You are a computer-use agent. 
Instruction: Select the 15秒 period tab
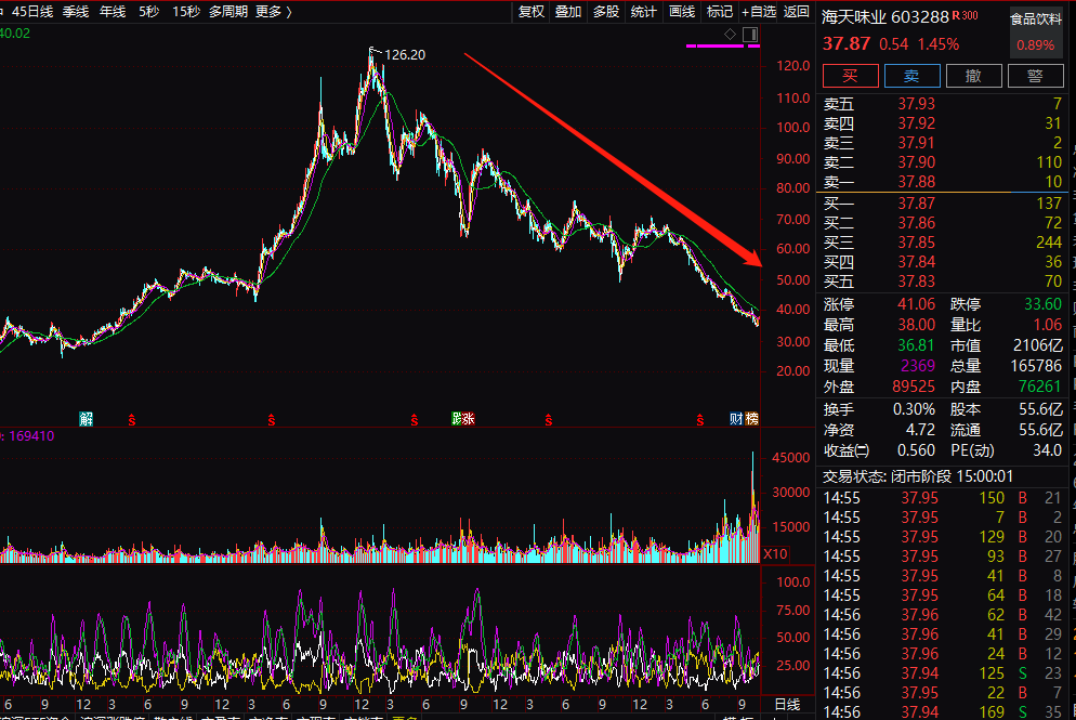click(x=186, y=12)
